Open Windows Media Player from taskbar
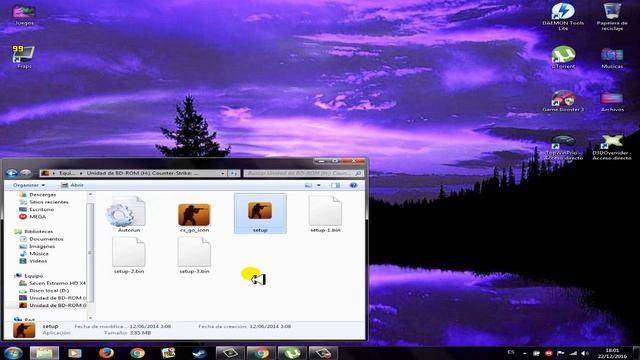Image resolution: width=640 pixels, height=360 pixels. click(x=75, y=353)
